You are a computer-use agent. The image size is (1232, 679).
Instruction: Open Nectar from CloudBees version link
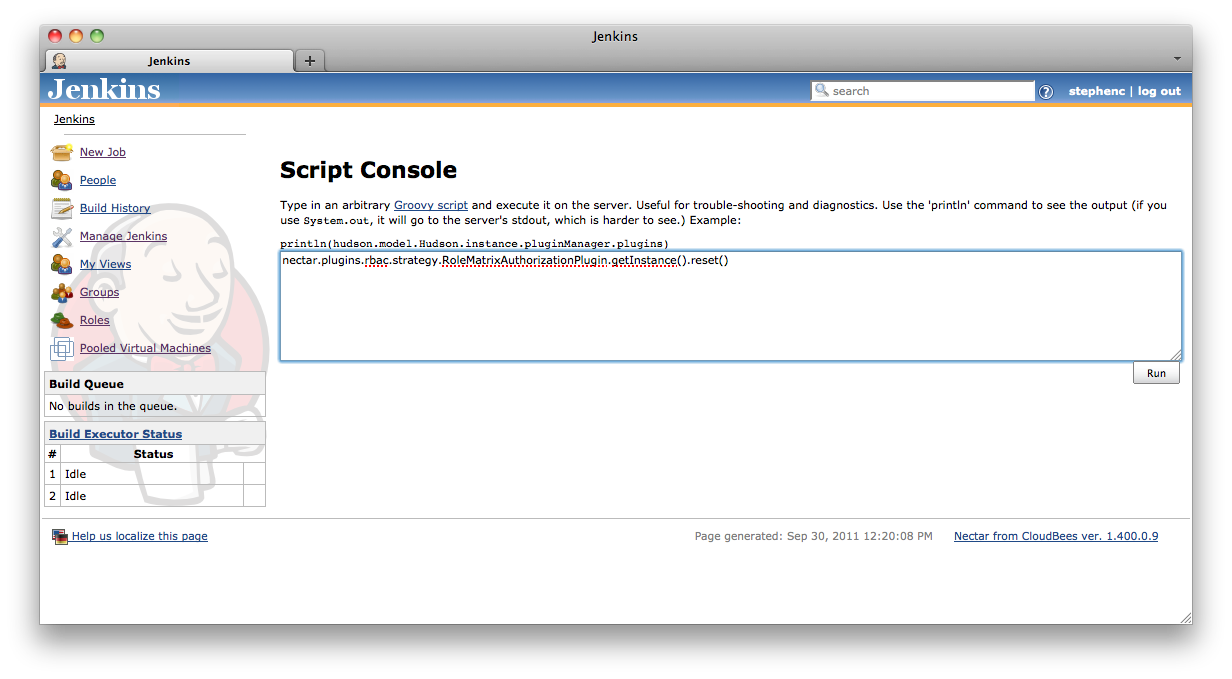tap(1055, 536)
